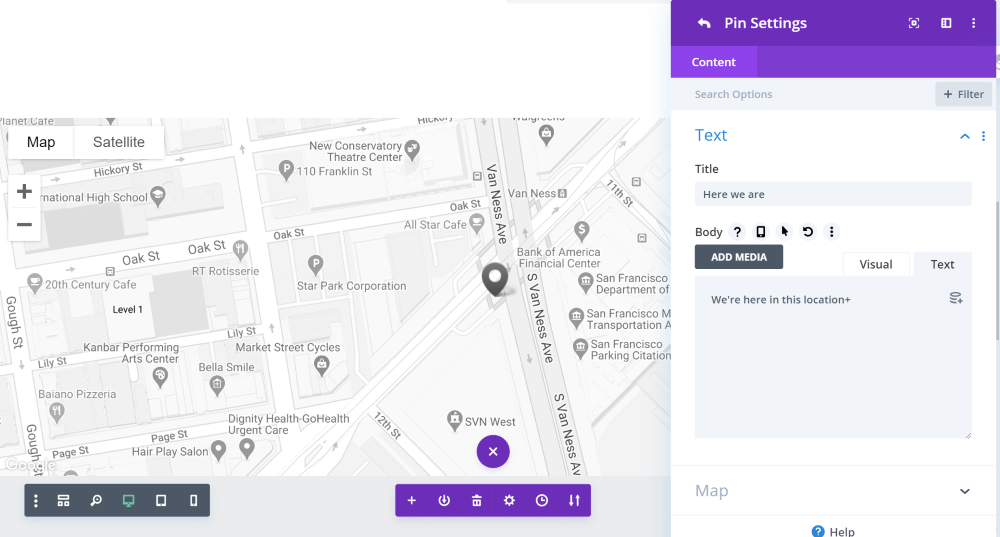The height and width of the screenshot is (537, 1000).
Task: Enable Body hover options cursor icon
Action: (784, 232)
